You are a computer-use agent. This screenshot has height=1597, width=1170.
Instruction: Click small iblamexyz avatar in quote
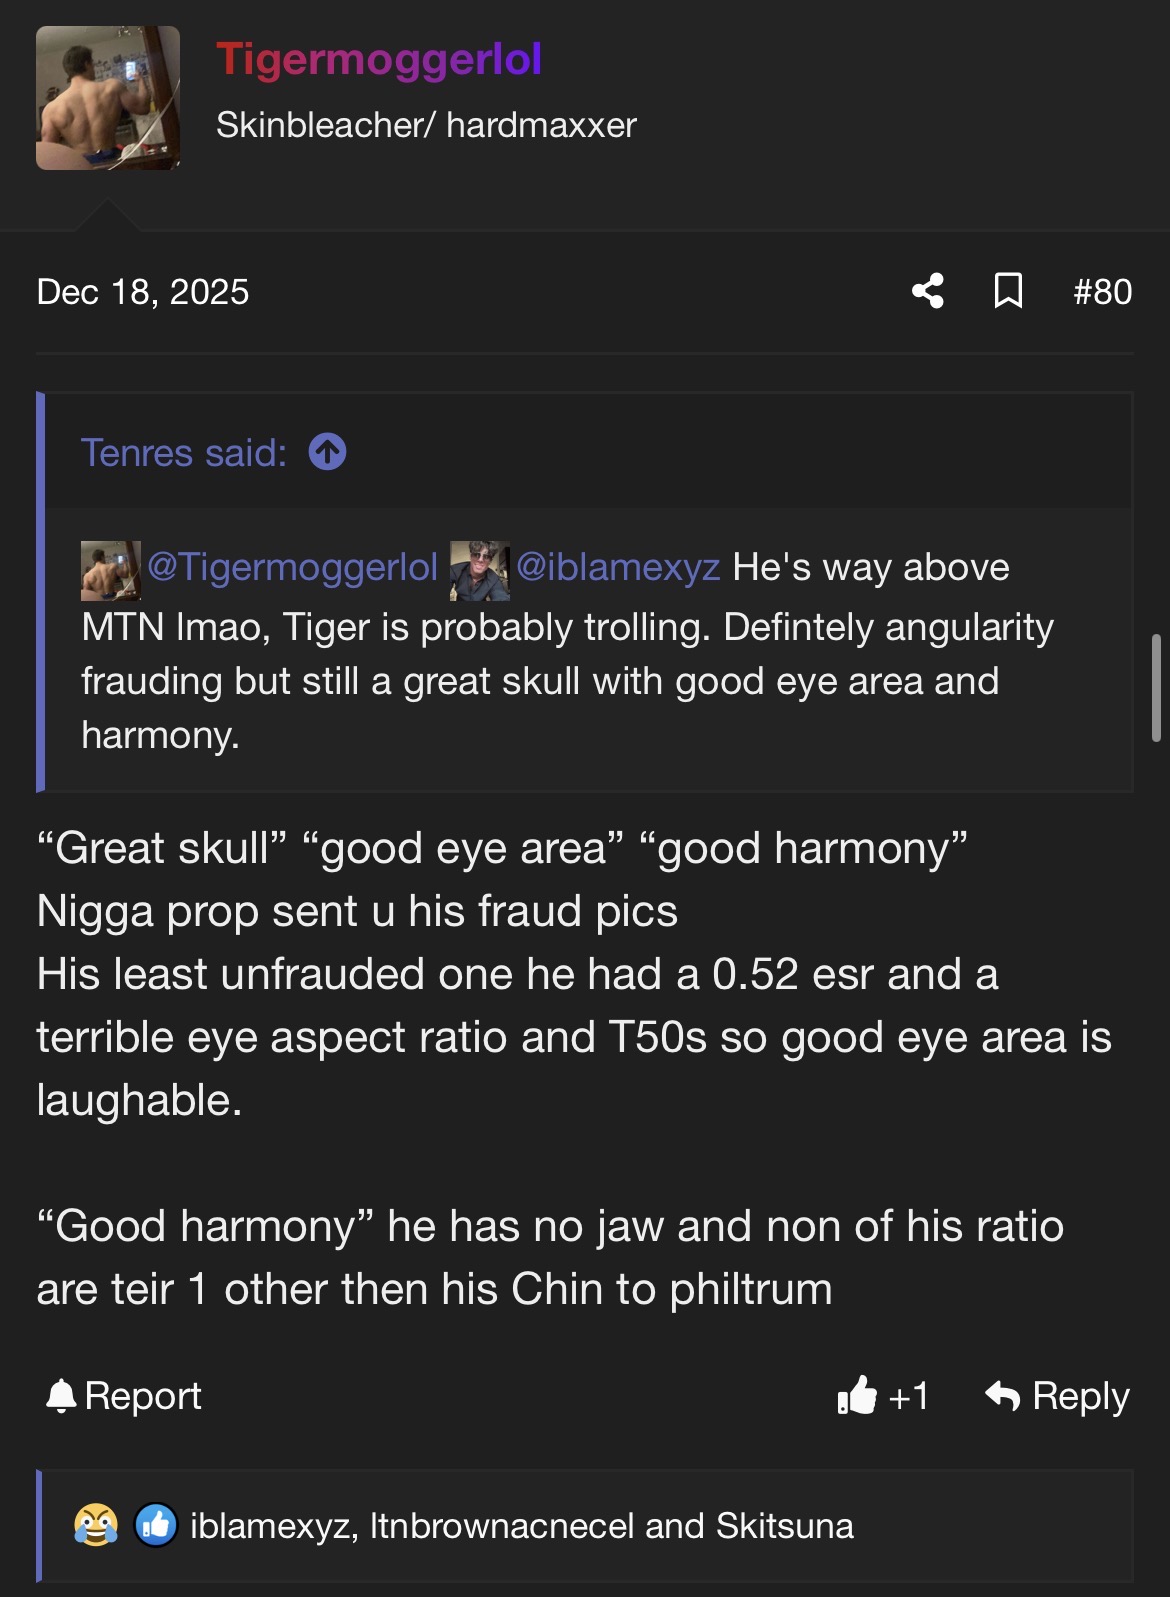(479, 570)
